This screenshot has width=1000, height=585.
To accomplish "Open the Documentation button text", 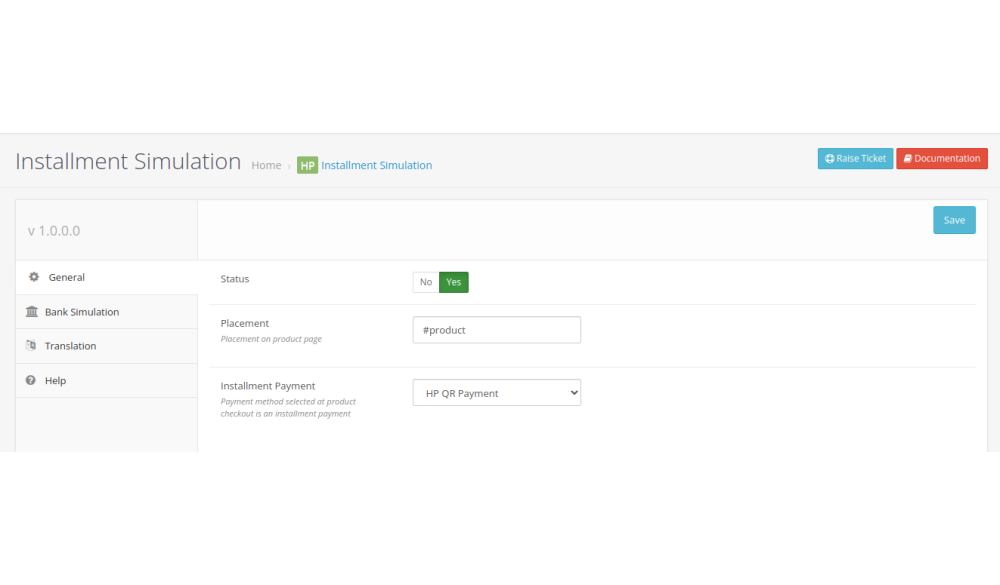I will click(947, 159).
